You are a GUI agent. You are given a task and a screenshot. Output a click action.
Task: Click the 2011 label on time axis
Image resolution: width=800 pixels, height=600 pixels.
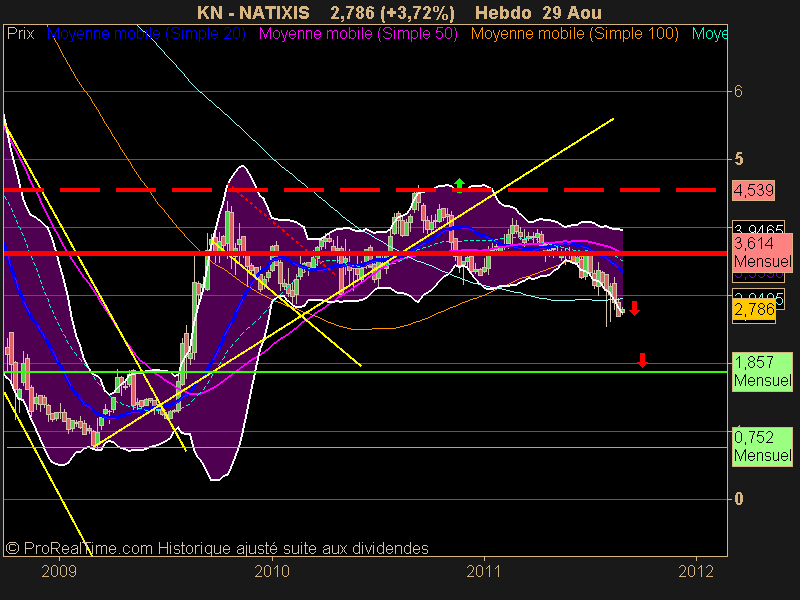[484, 571]
